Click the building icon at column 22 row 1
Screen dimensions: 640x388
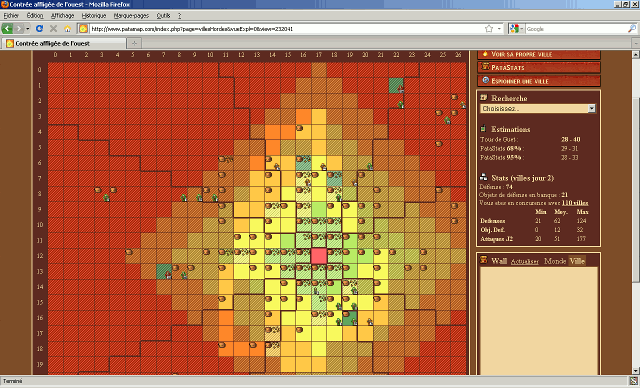tap(401, 89)
